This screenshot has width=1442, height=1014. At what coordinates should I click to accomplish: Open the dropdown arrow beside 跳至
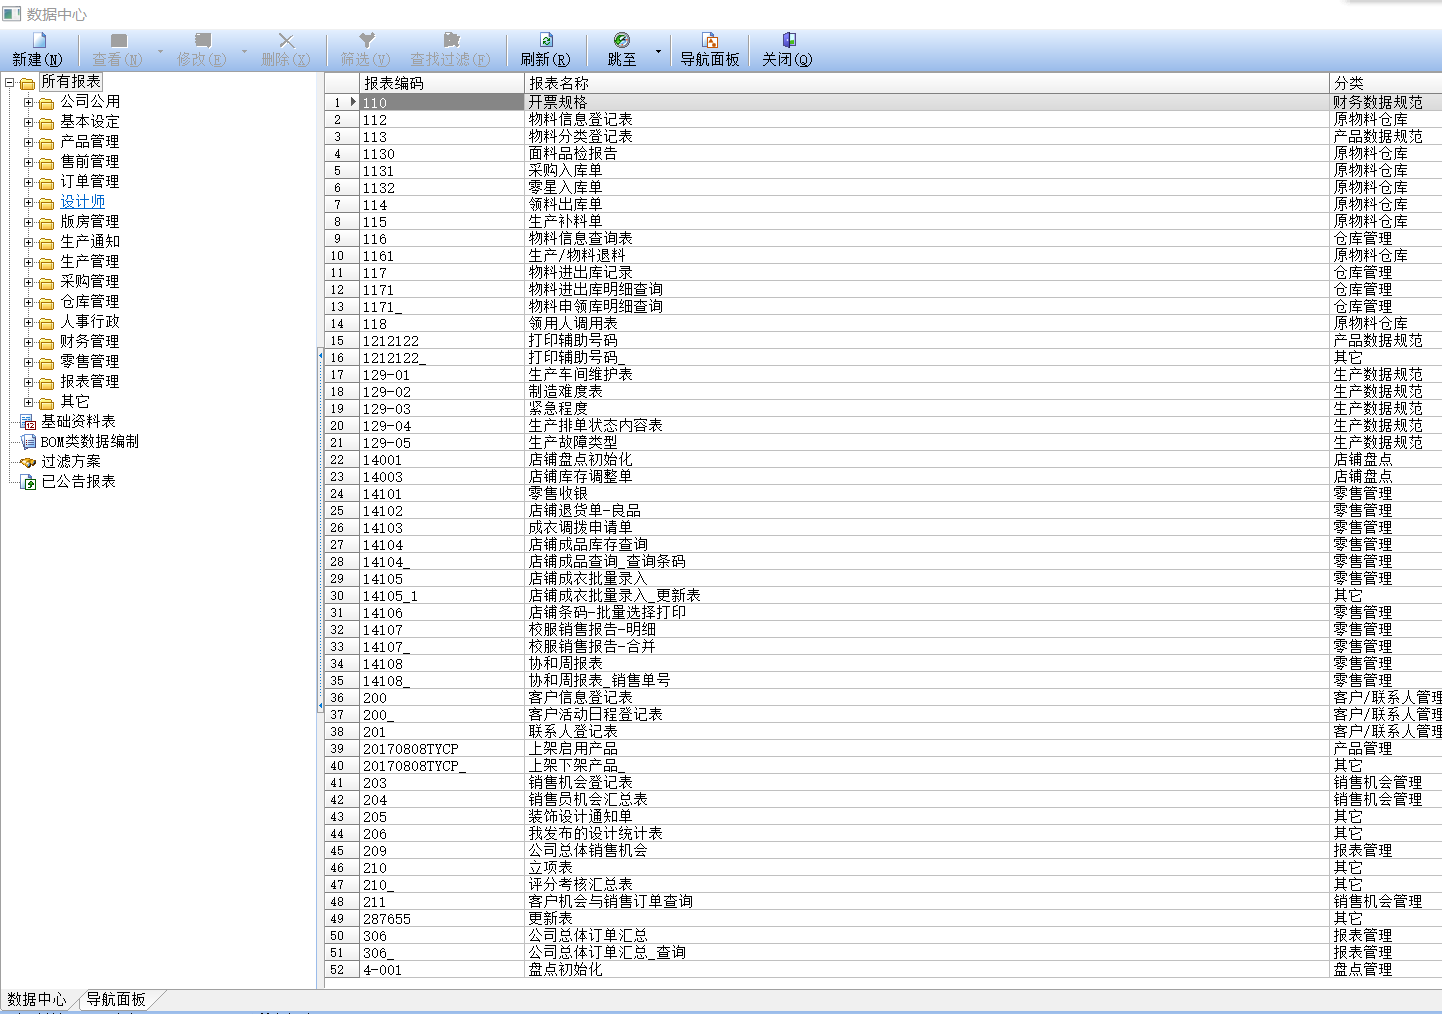658,50
